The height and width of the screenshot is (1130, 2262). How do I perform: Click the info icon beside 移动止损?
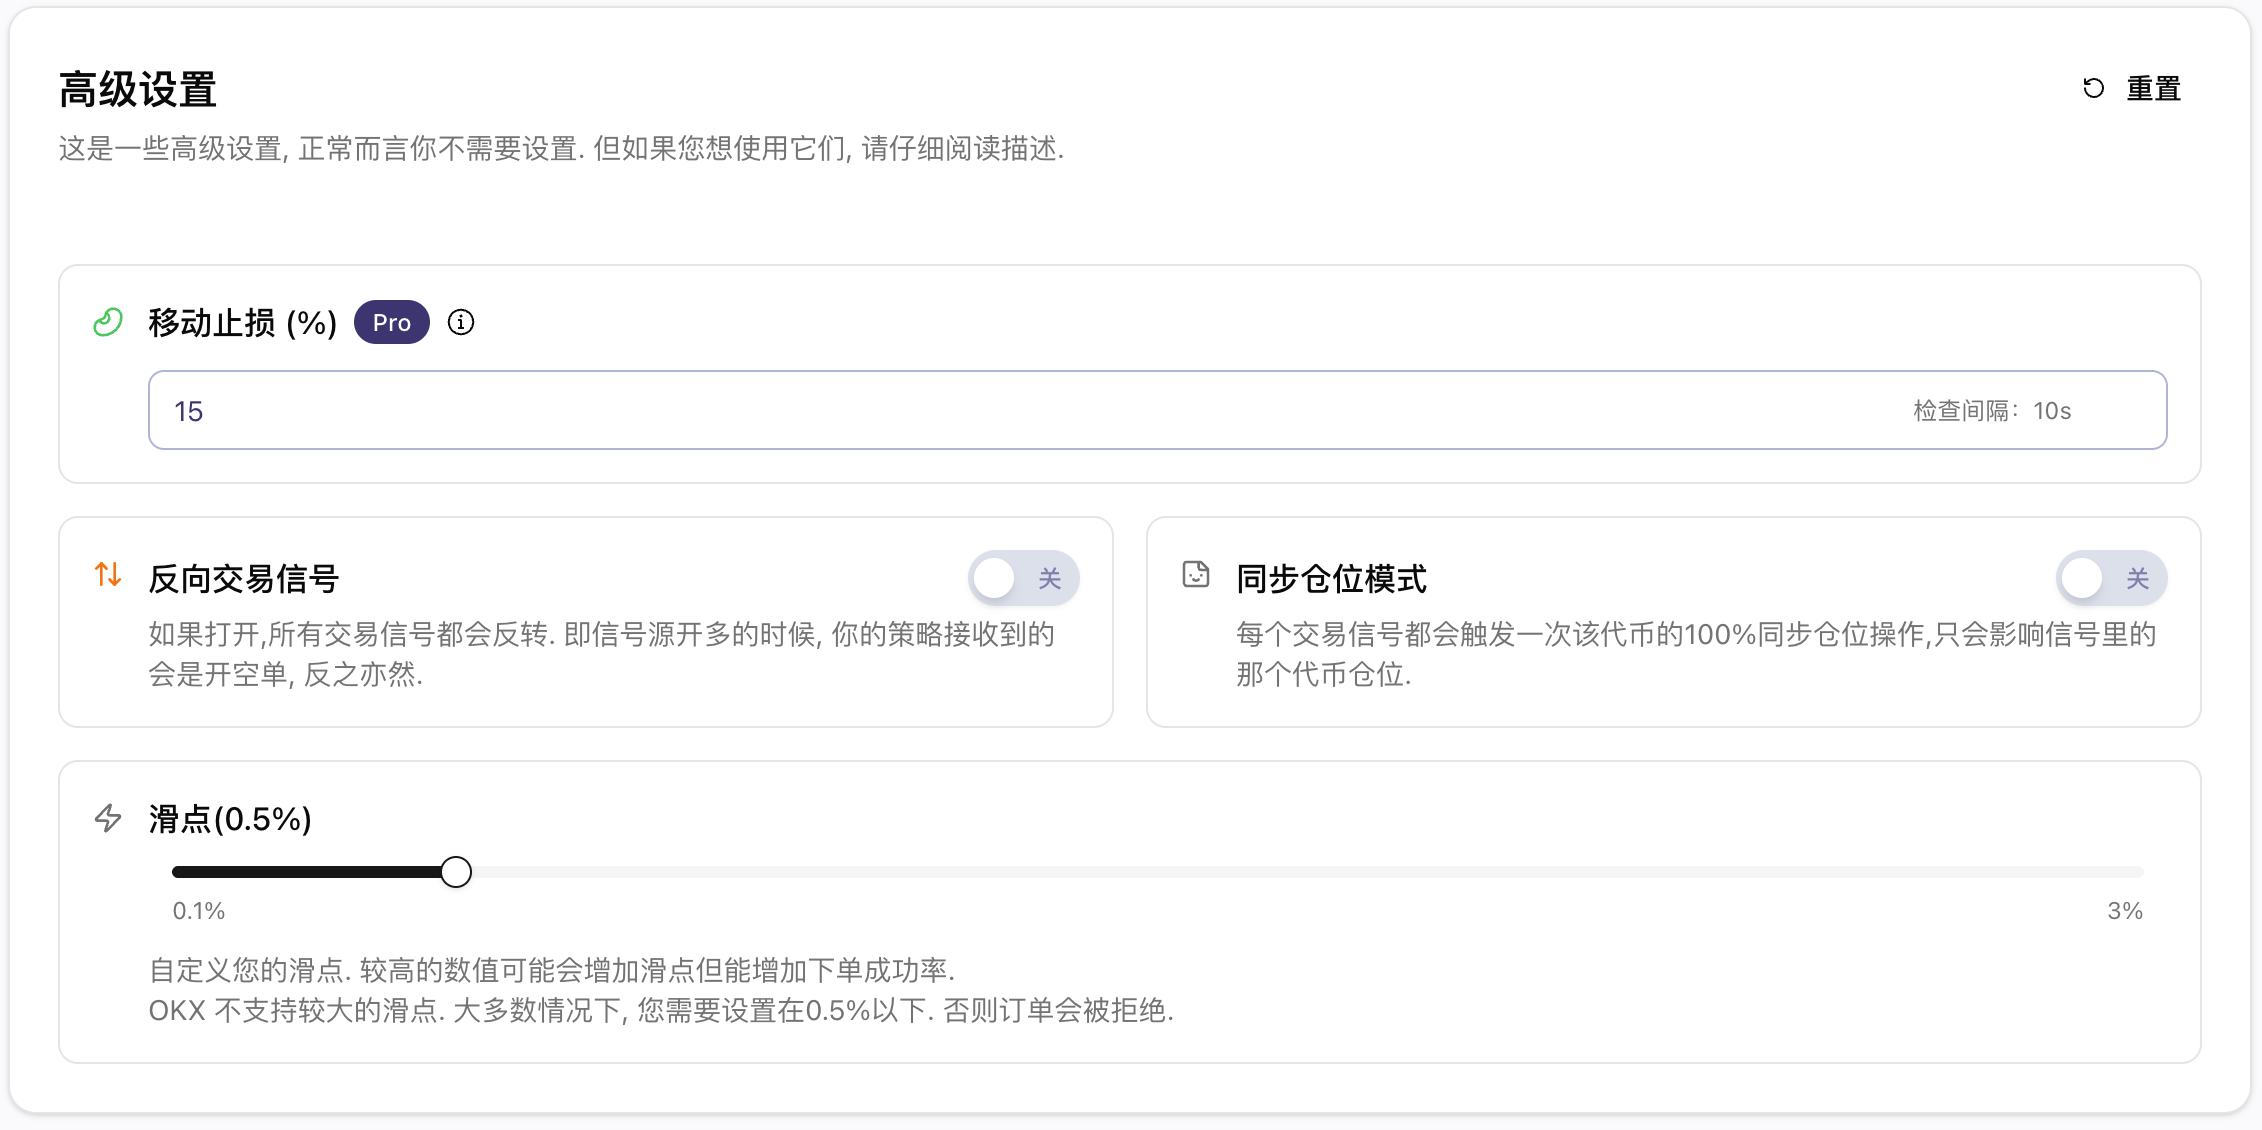point(460,322)
